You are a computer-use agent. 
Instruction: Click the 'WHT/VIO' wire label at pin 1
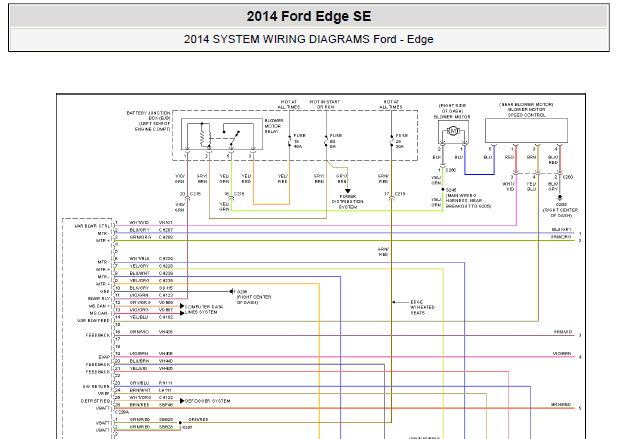[139, 222]
